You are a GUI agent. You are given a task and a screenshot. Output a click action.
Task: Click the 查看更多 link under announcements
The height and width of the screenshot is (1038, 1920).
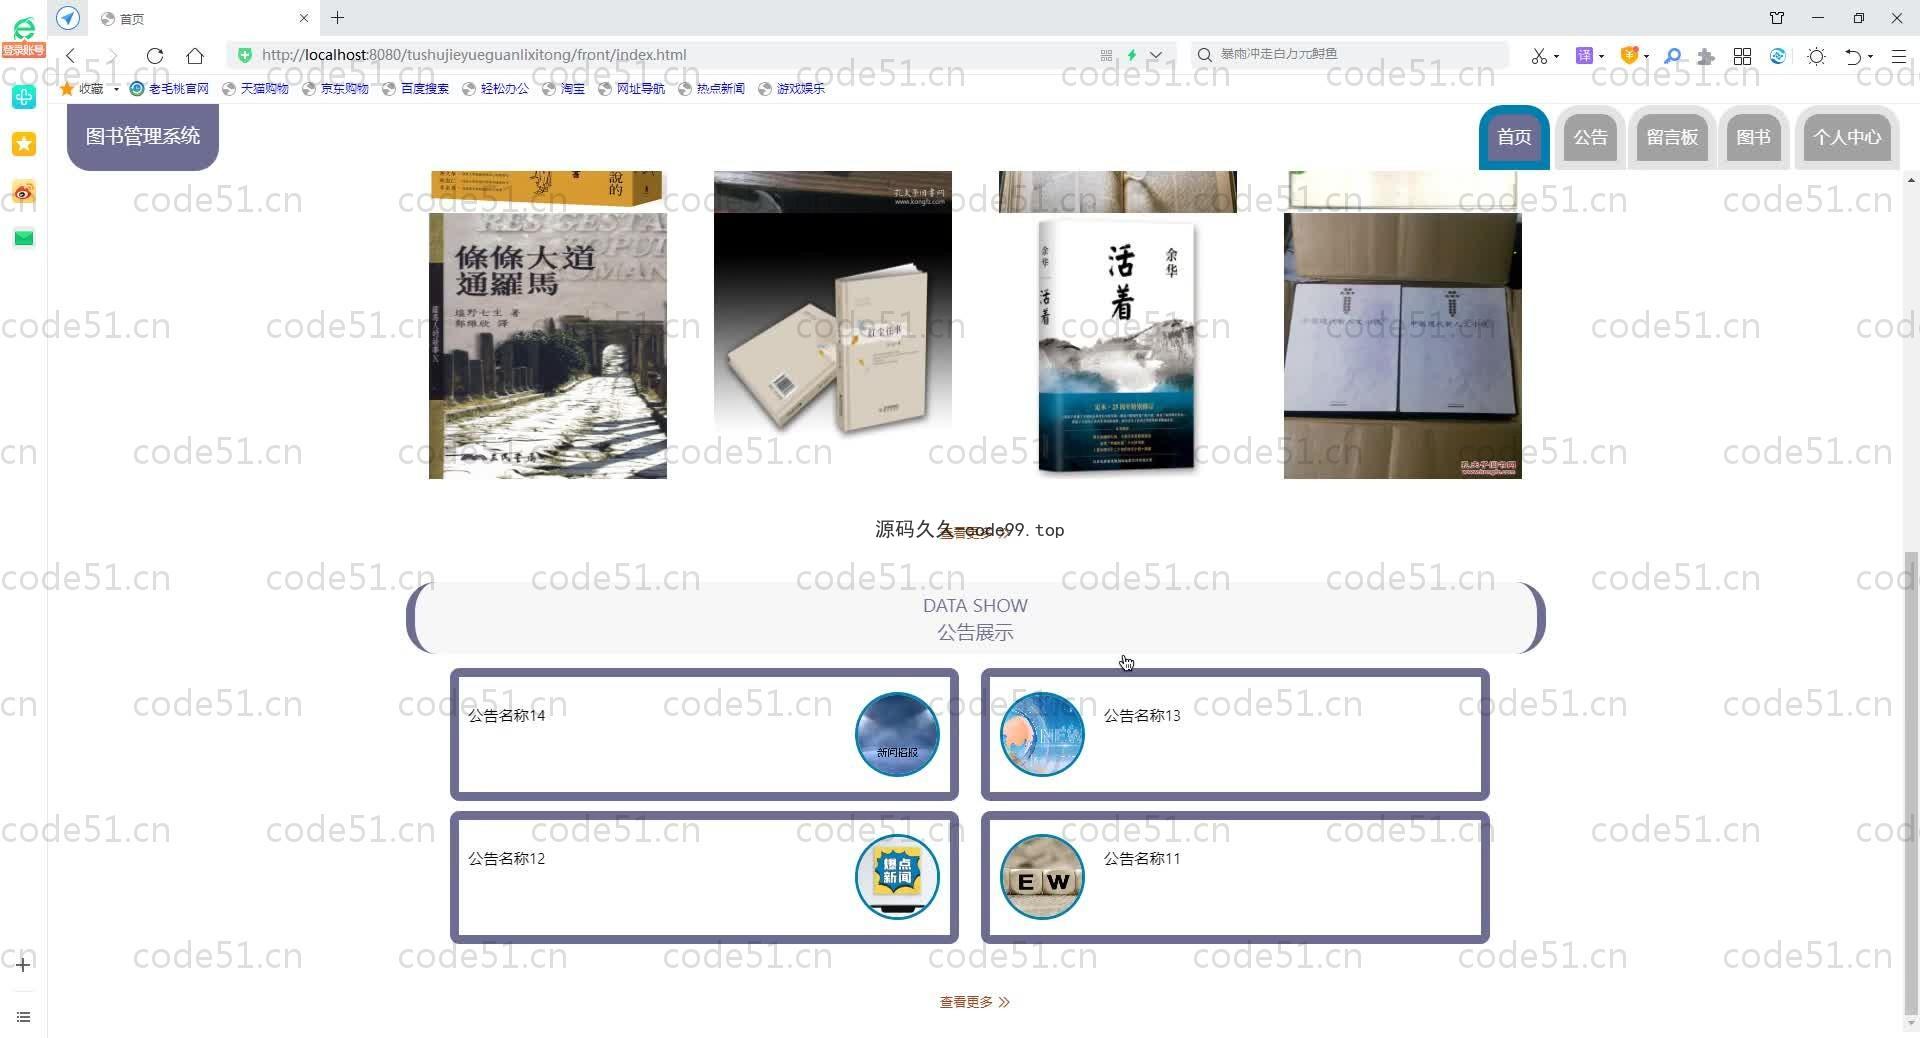(x=974, y=1002)
